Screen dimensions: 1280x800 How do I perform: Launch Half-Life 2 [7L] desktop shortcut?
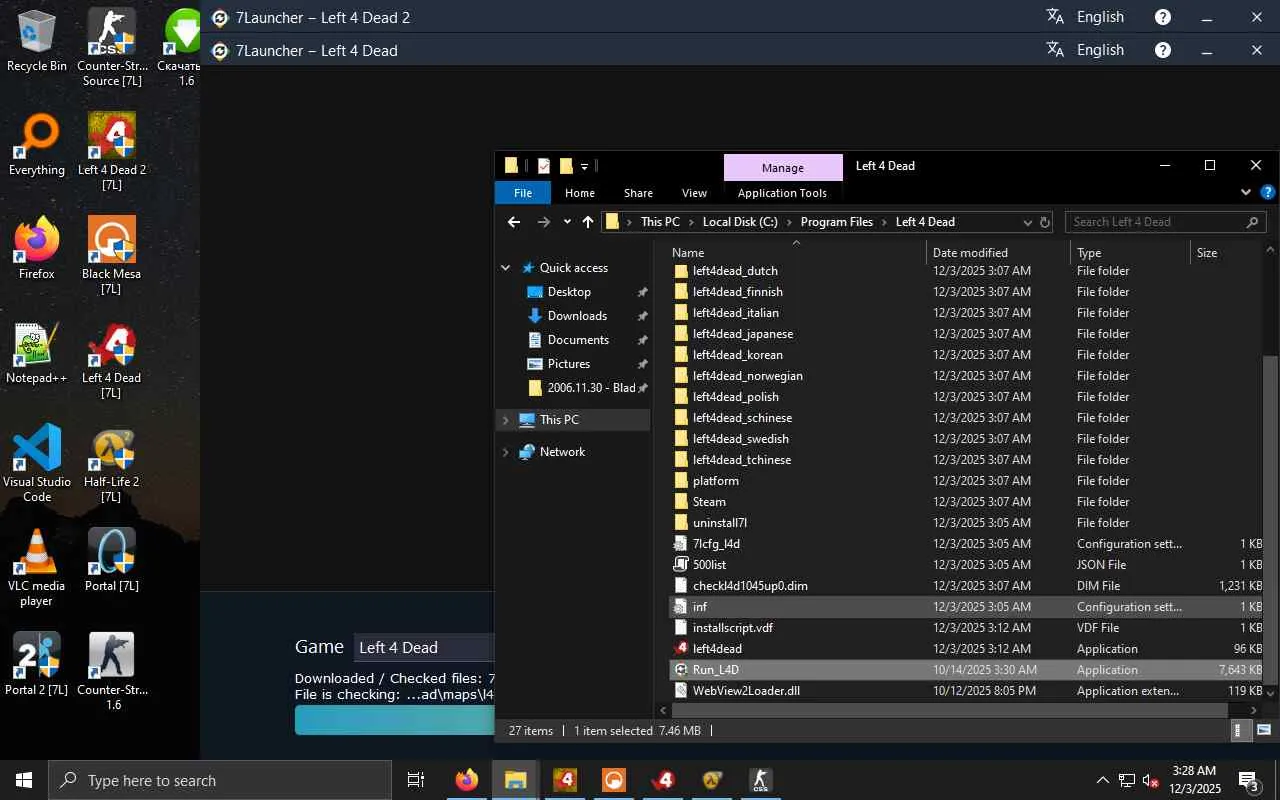pos(112,464)
